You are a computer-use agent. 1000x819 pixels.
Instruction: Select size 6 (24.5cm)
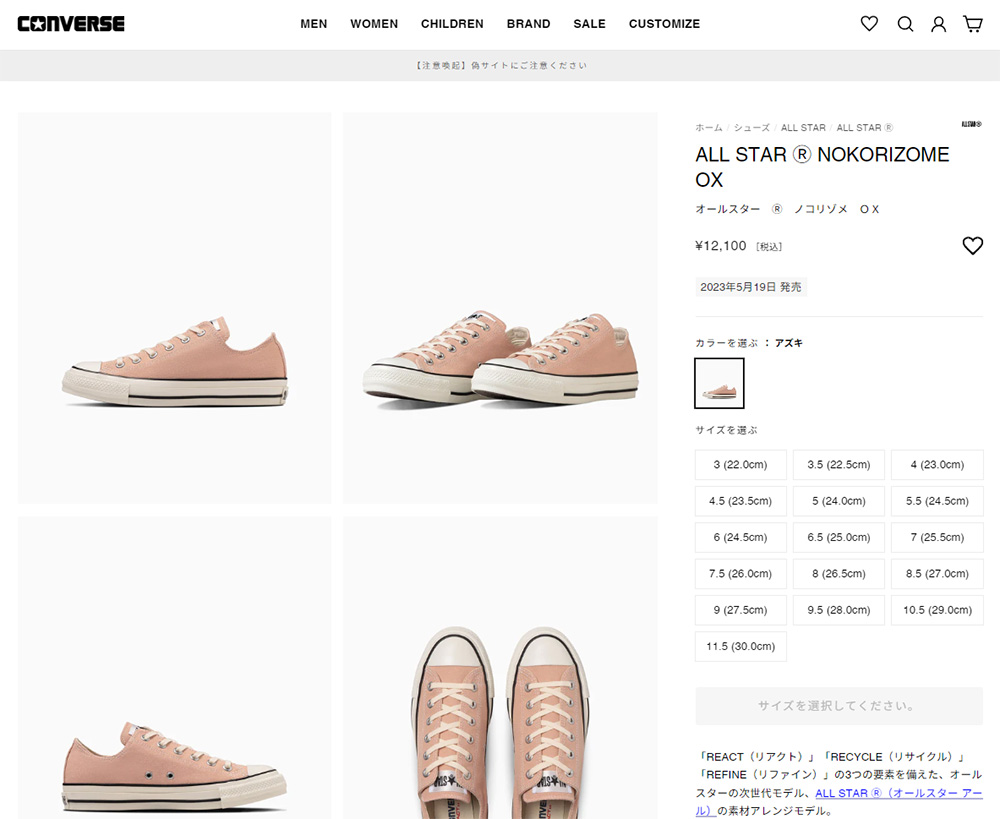tap(740, 537)
